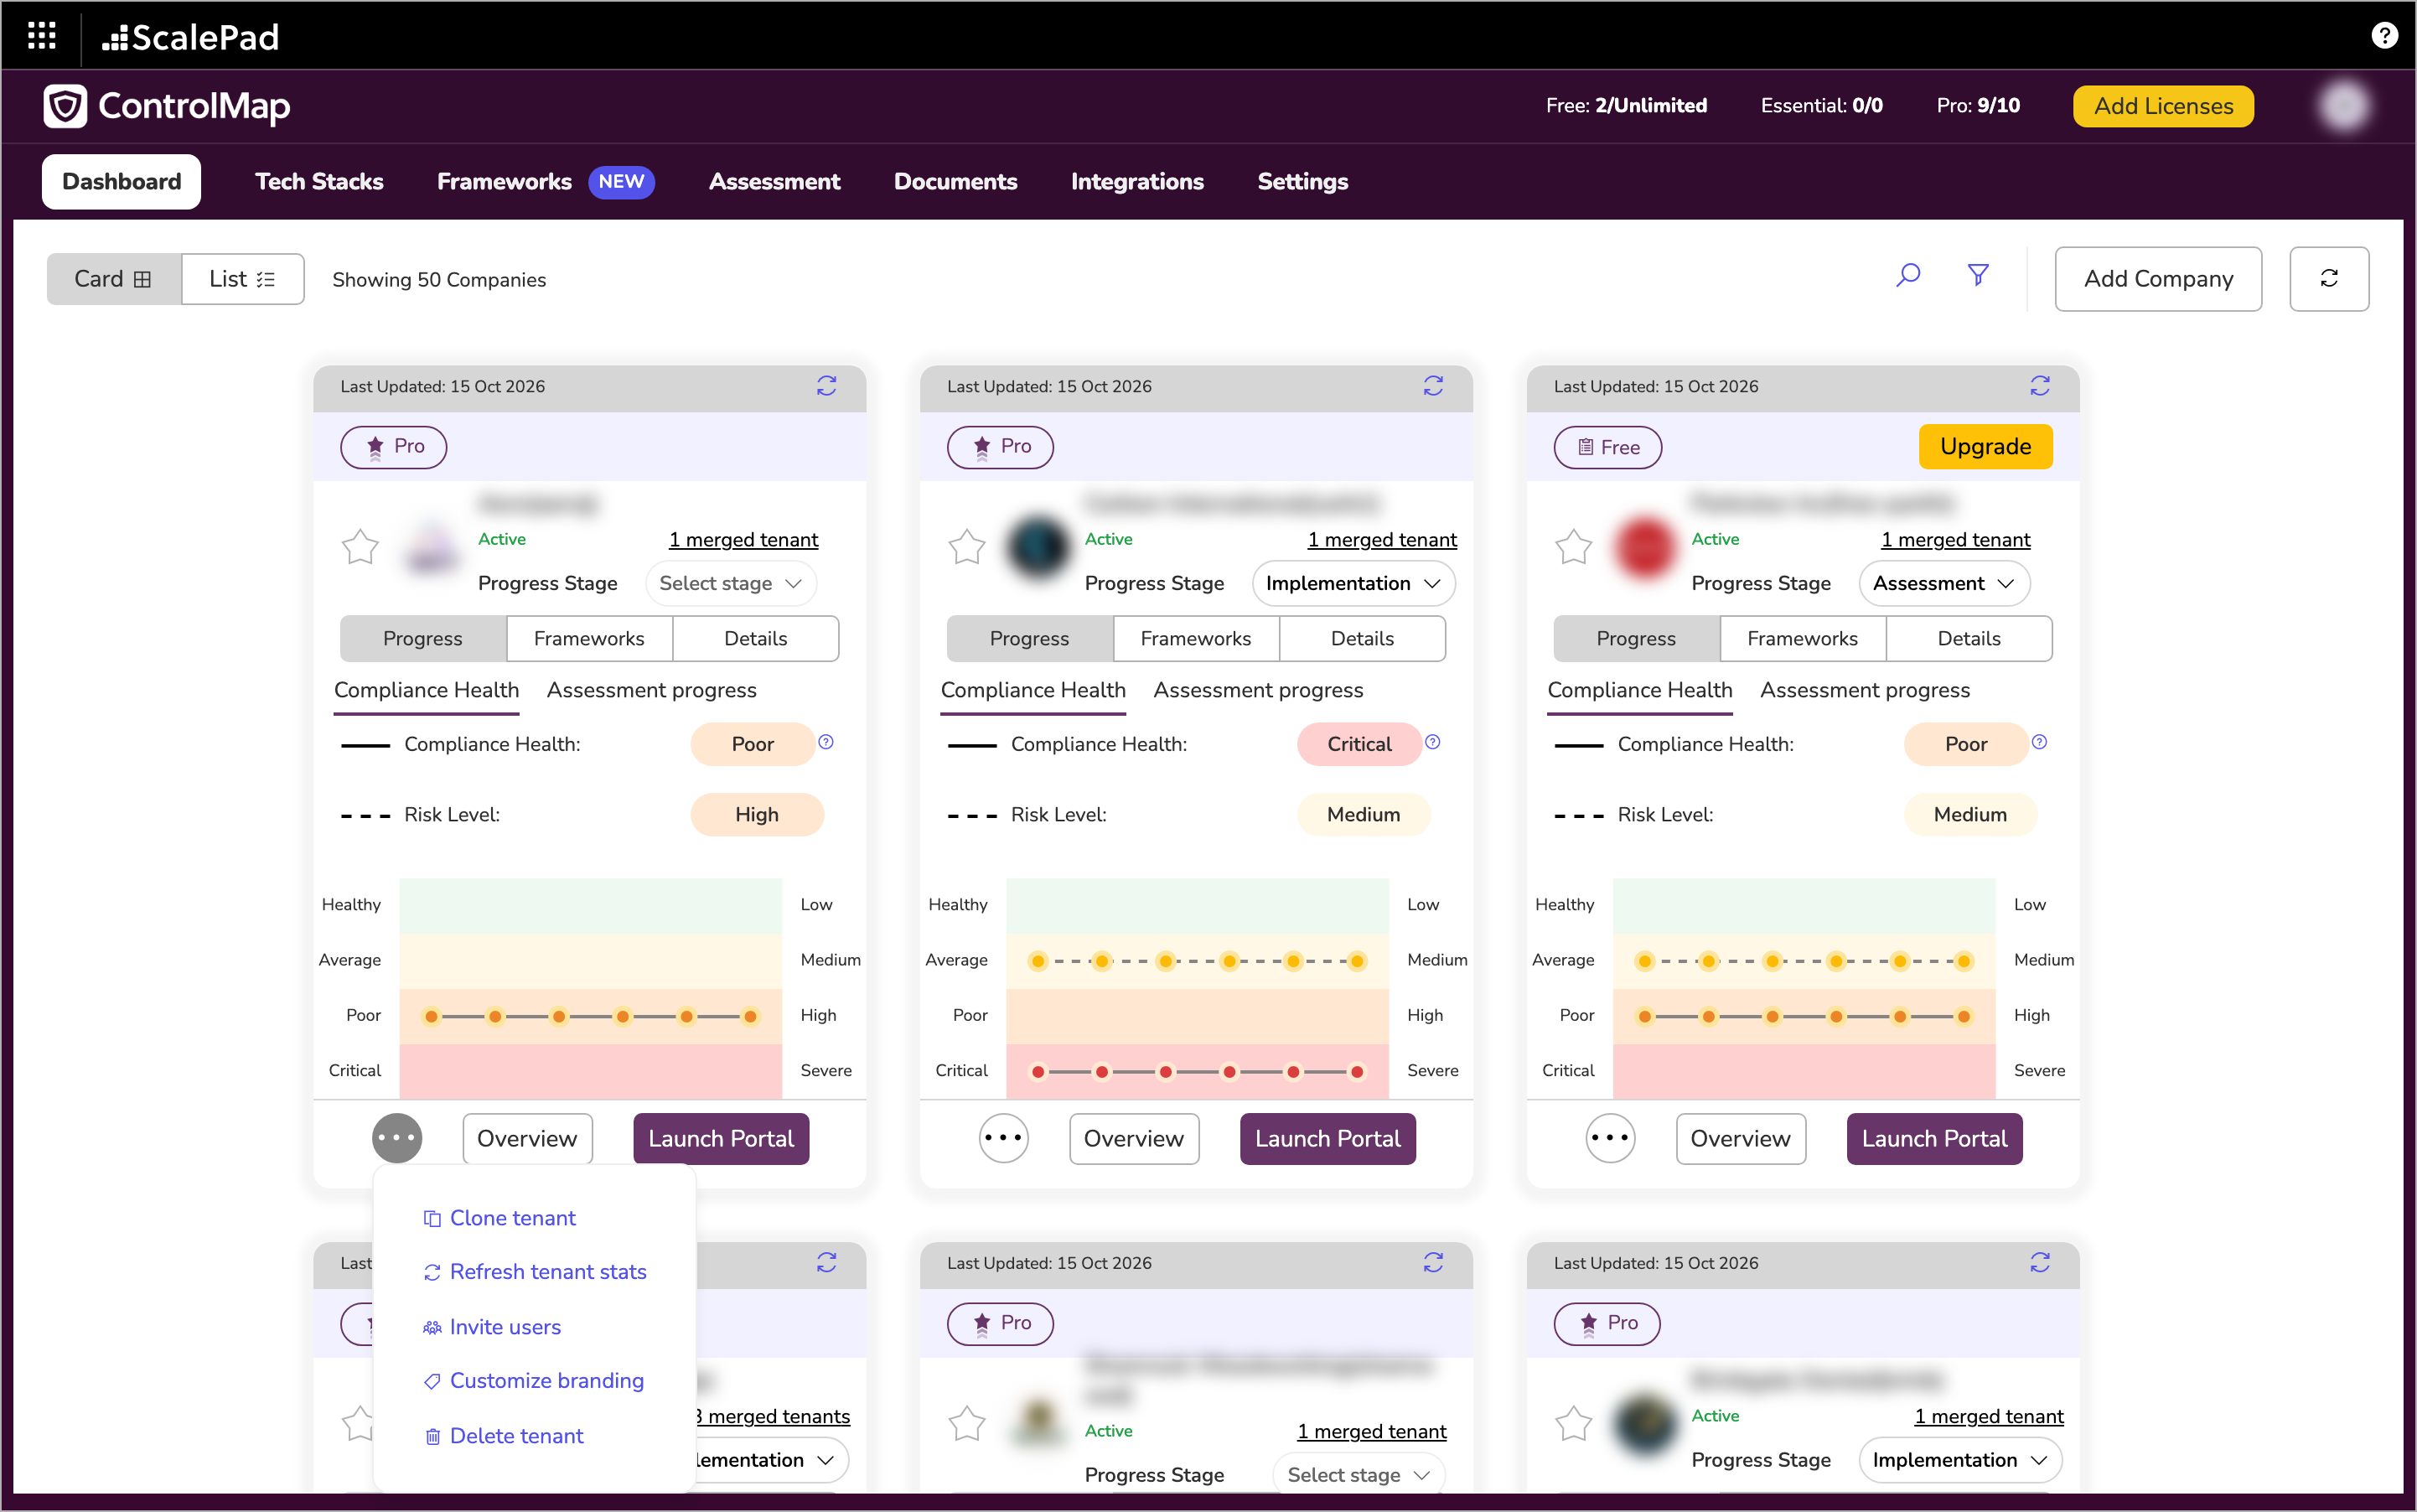
Task: Open Compliance Health info tooltip on Critical card
Action: click(x=1433, y=742)
